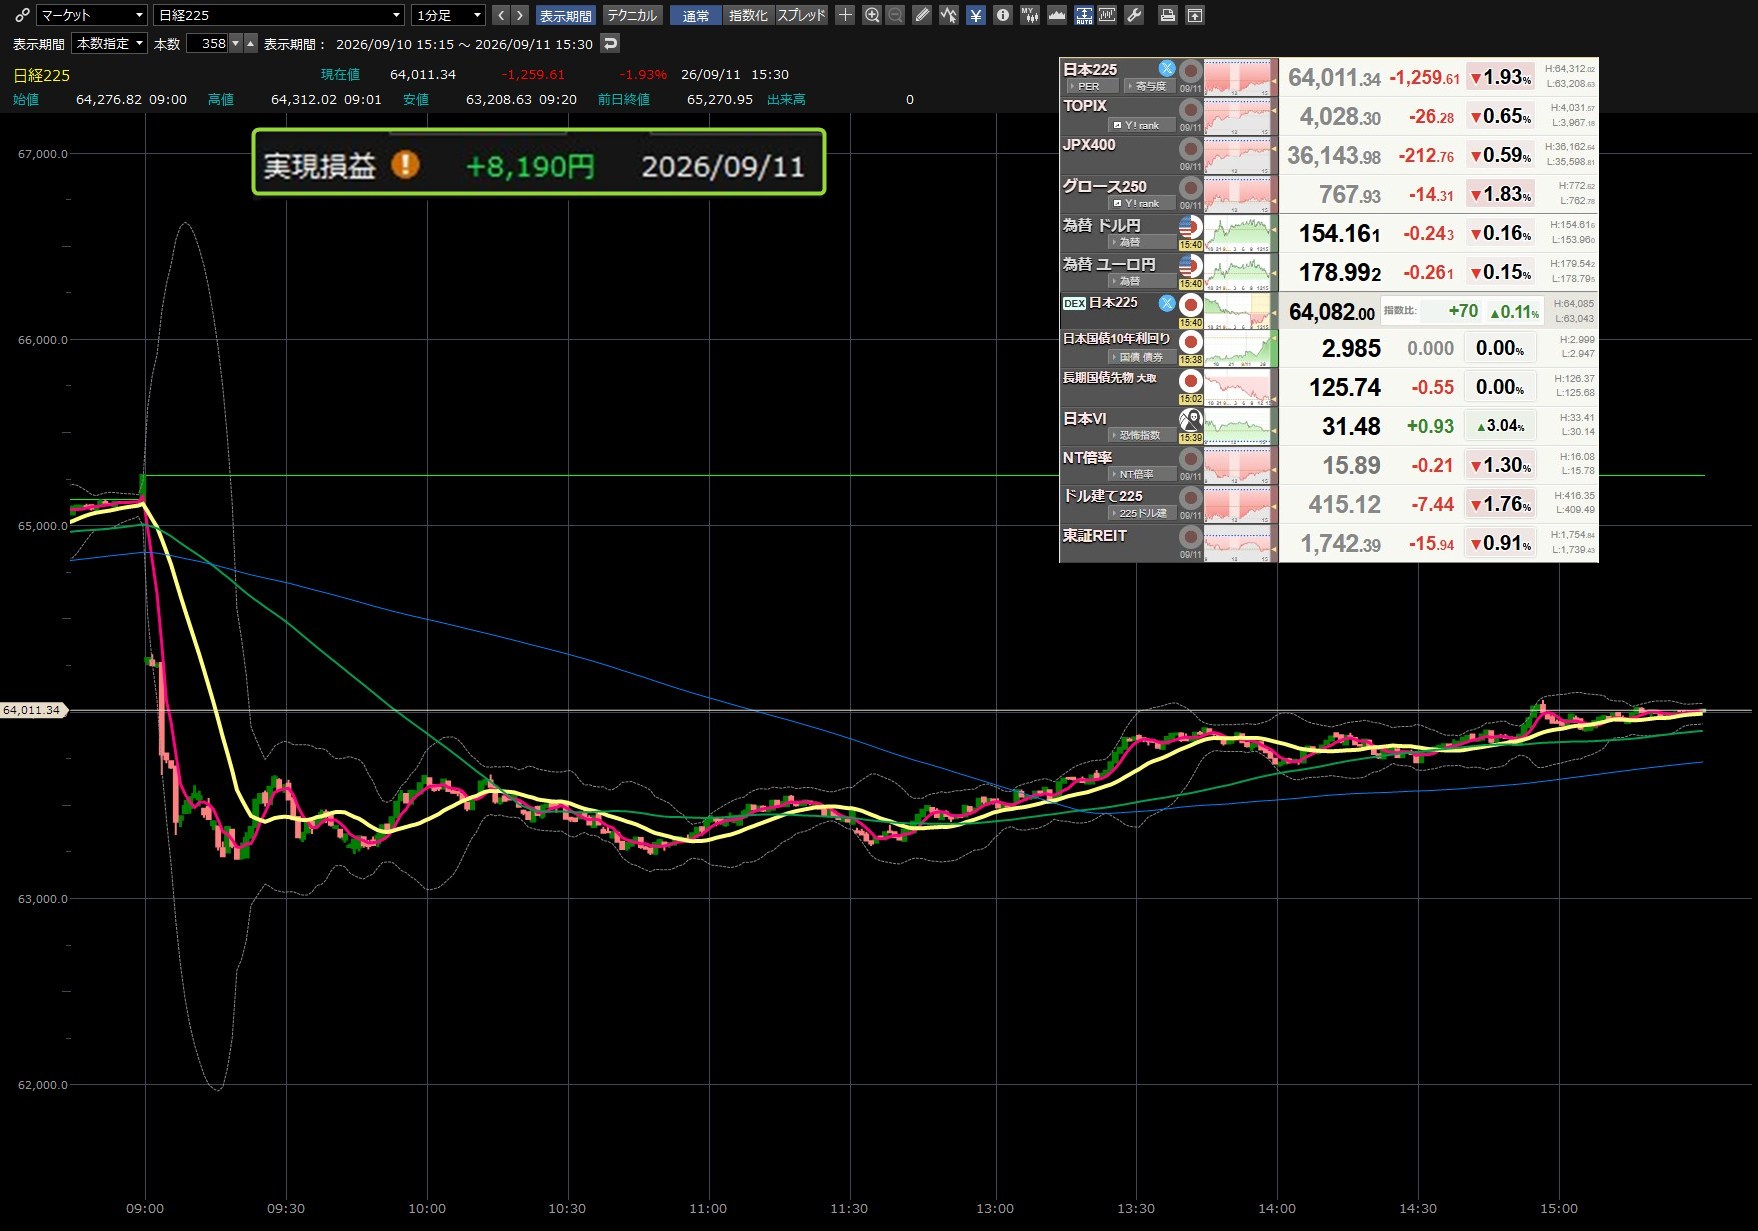Image resolution: width=1758 pixels, height=1231 pixels.
Task: Click the reset period return-arrow icon
Action: (x=610, y=43)
